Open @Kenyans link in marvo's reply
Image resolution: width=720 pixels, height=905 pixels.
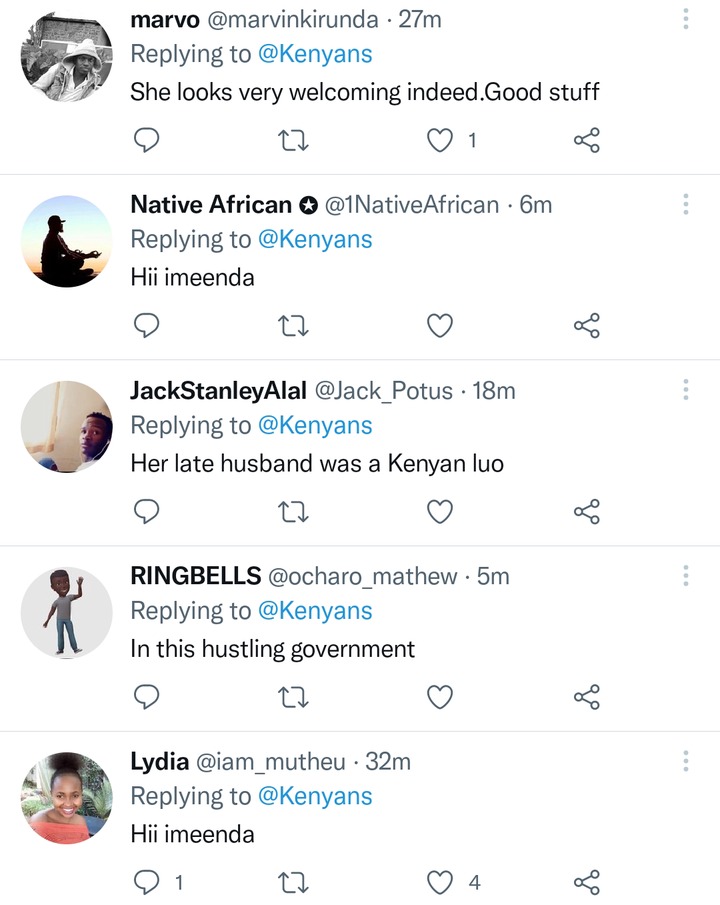click(315, 55)
